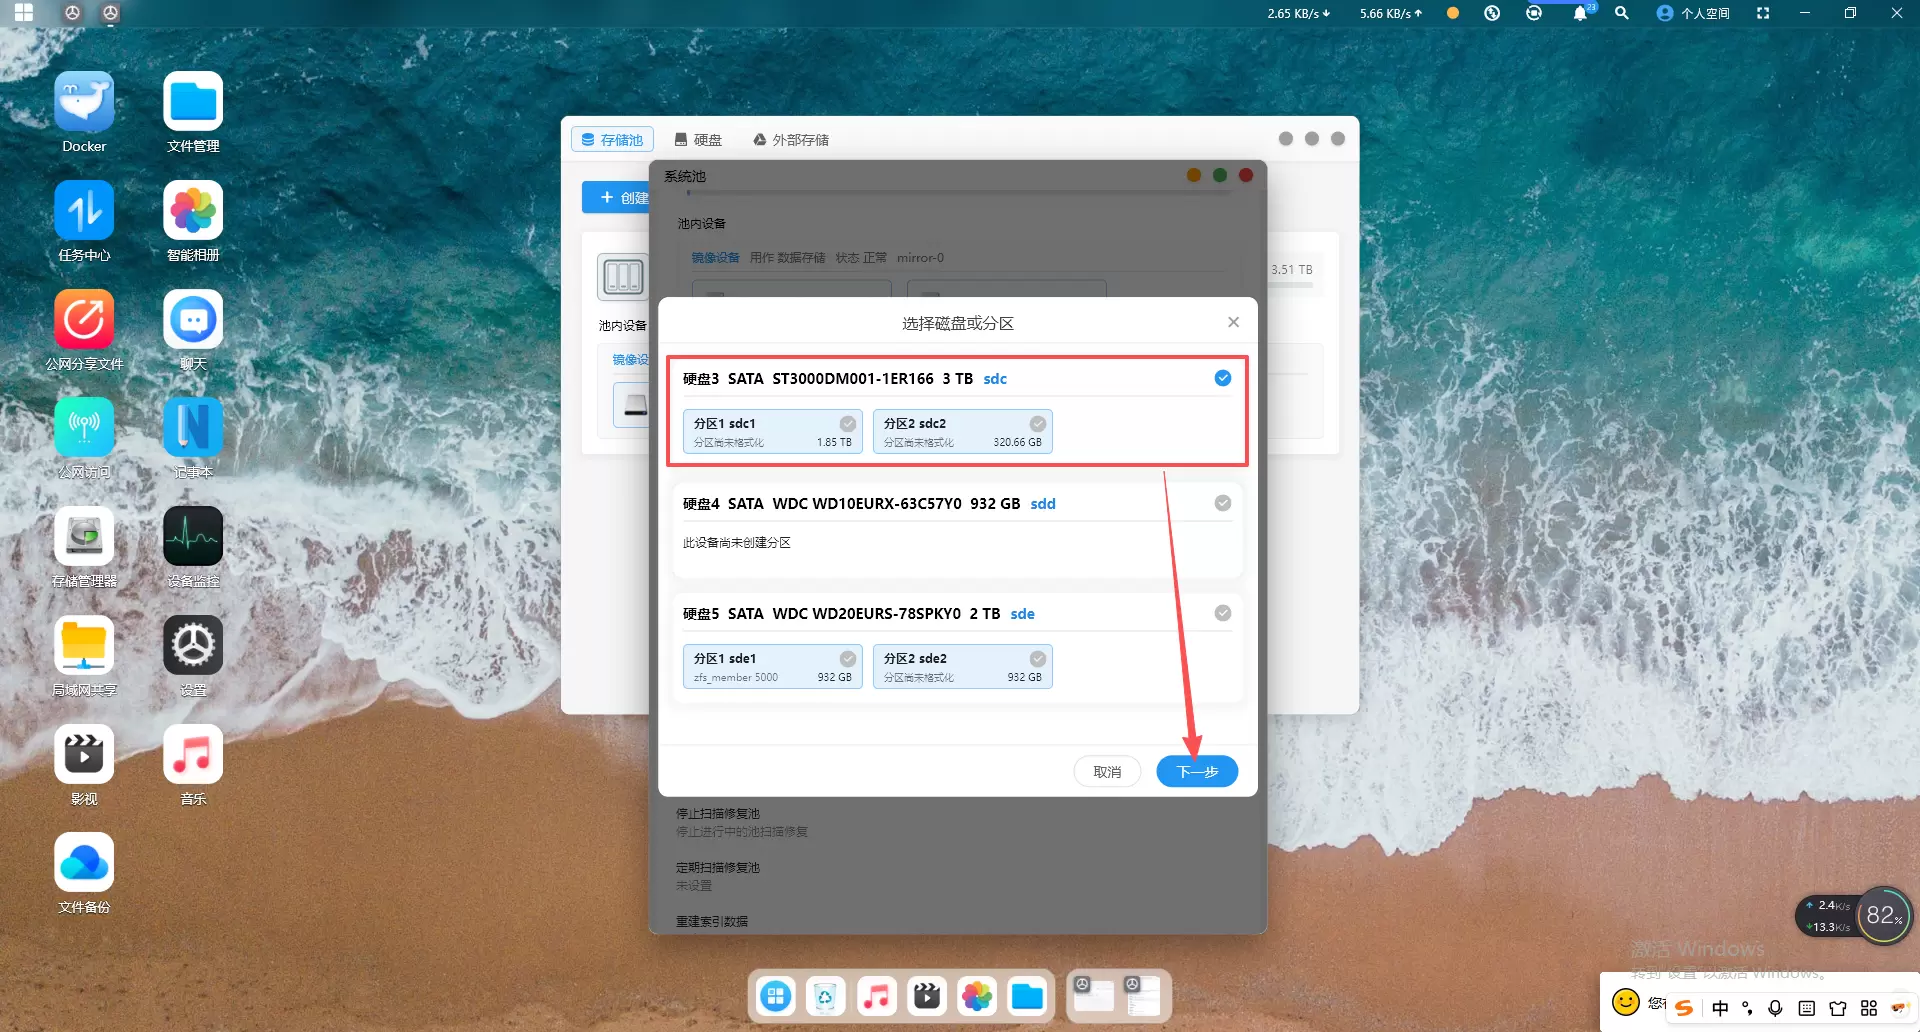Close the 选择磁盘或分区 dialog
The height and width of the screenshot is (1032, 1920).
click(x=1233, y=322)
